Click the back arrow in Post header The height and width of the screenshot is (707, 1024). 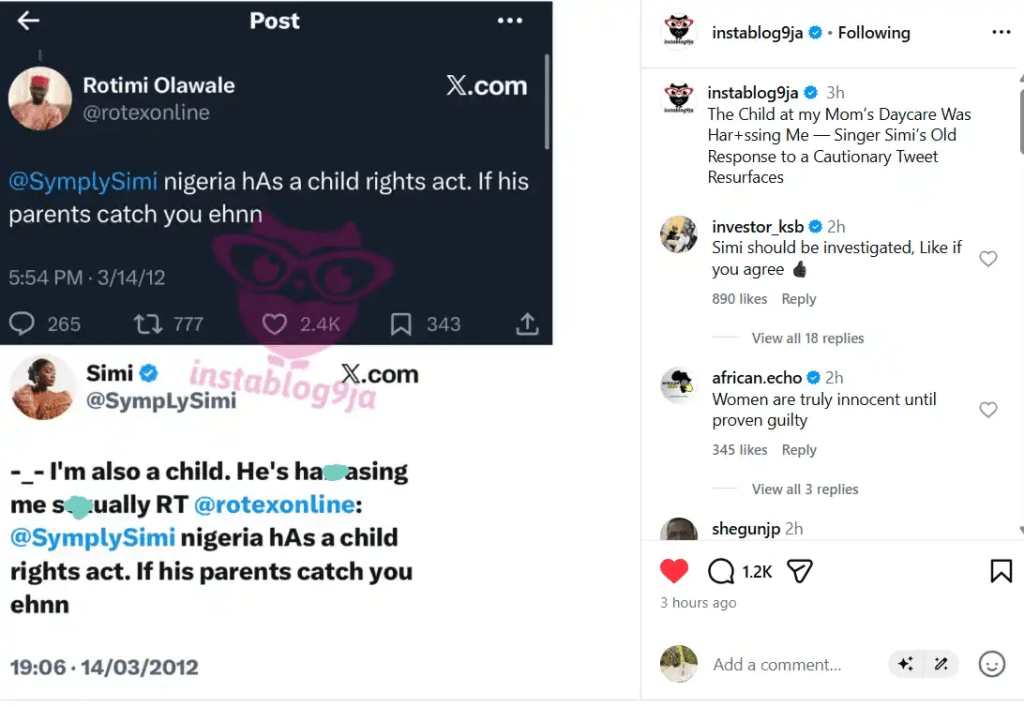coord(29,21)
